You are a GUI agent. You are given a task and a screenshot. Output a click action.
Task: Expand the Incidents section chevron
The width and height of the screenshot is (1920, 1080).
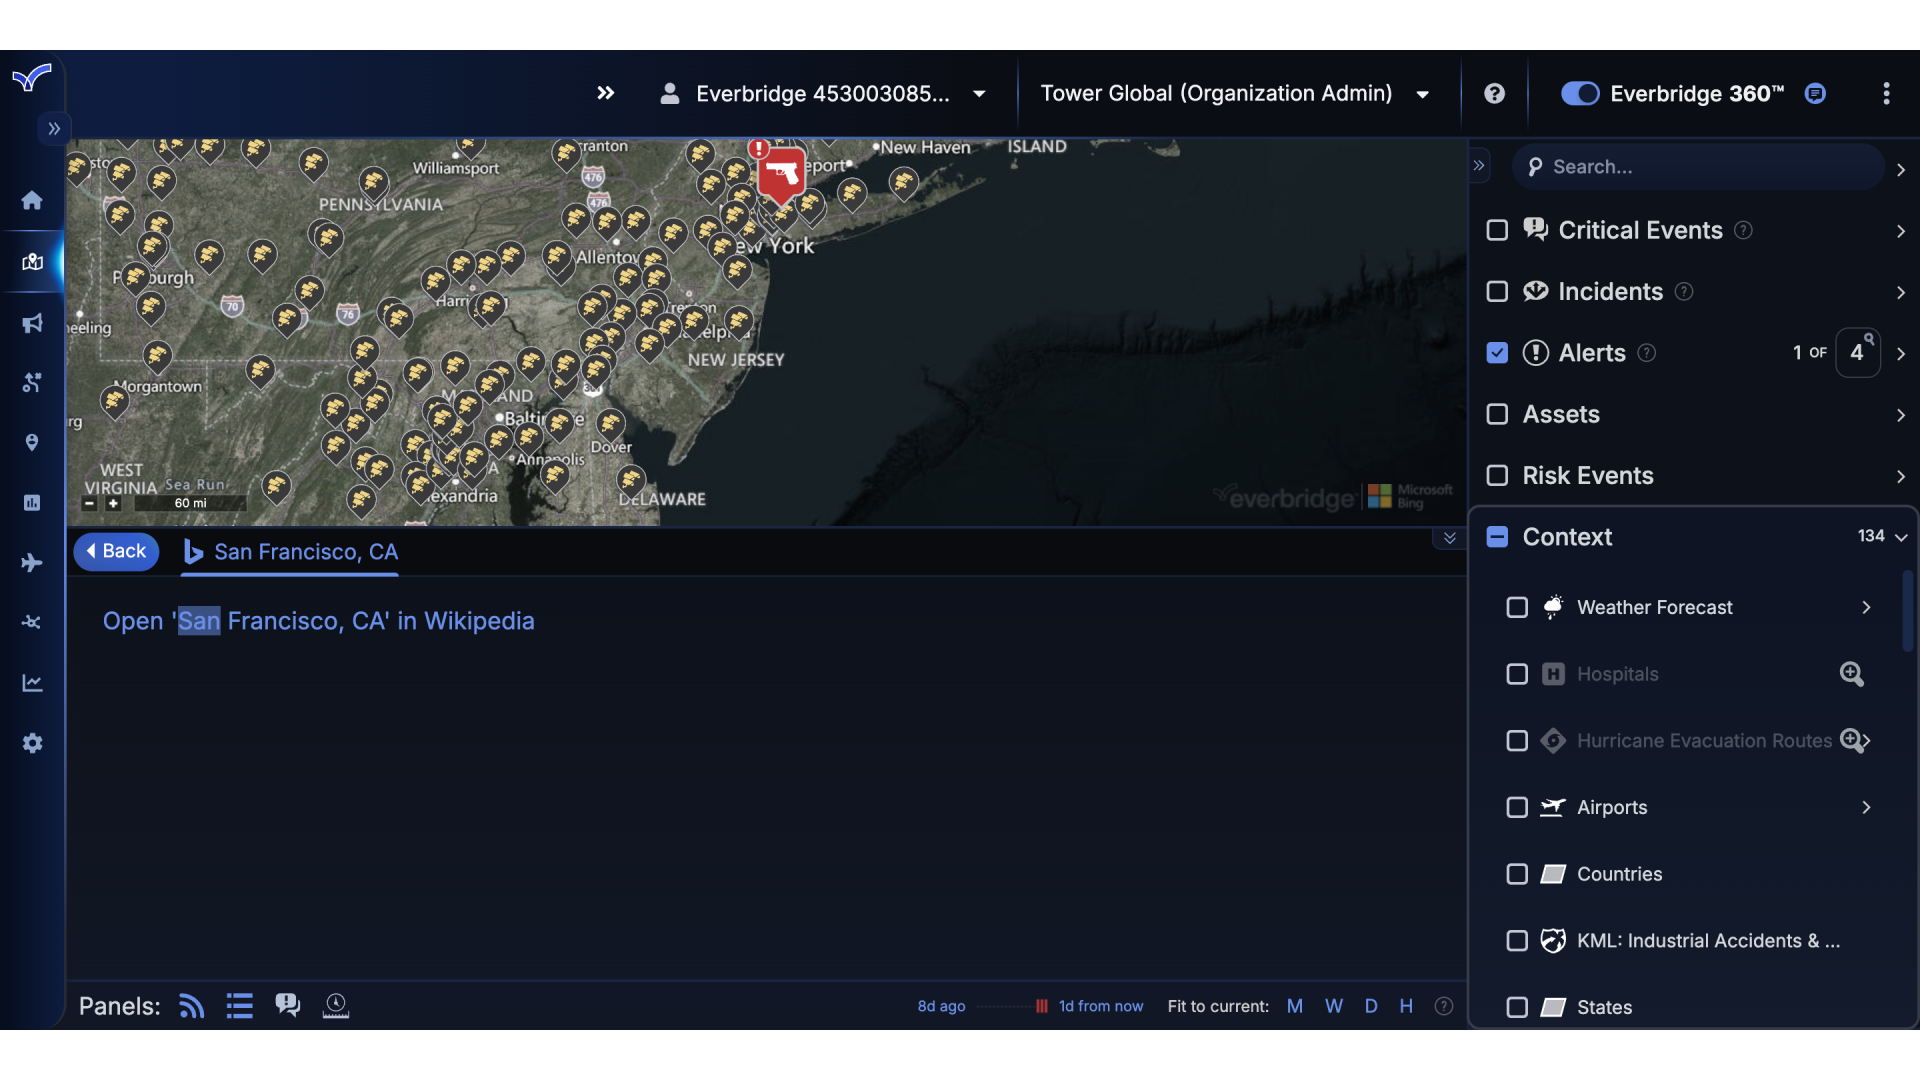[x=1900, y=292]
